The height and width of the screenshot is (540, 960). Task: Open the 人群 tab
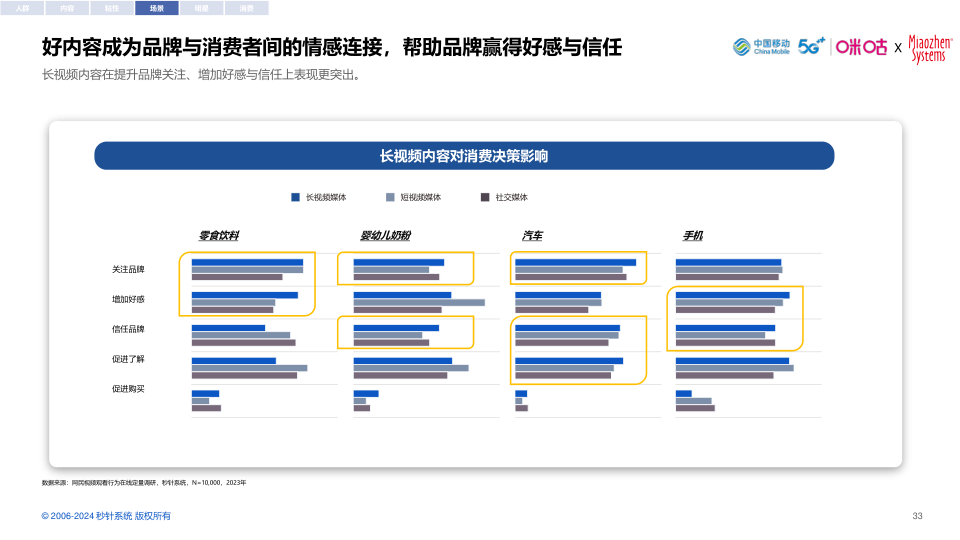[22, 8]
